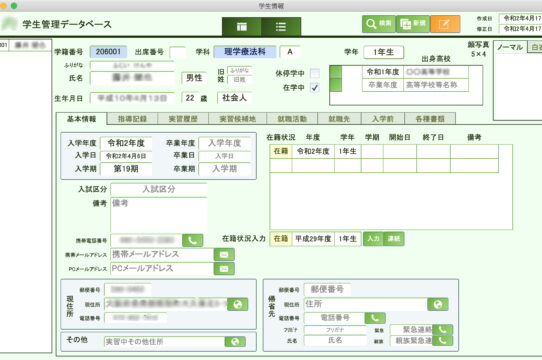Open the 実習候補地 tab
The width and height of the screenshot is (542, 360).
point(238,119)
